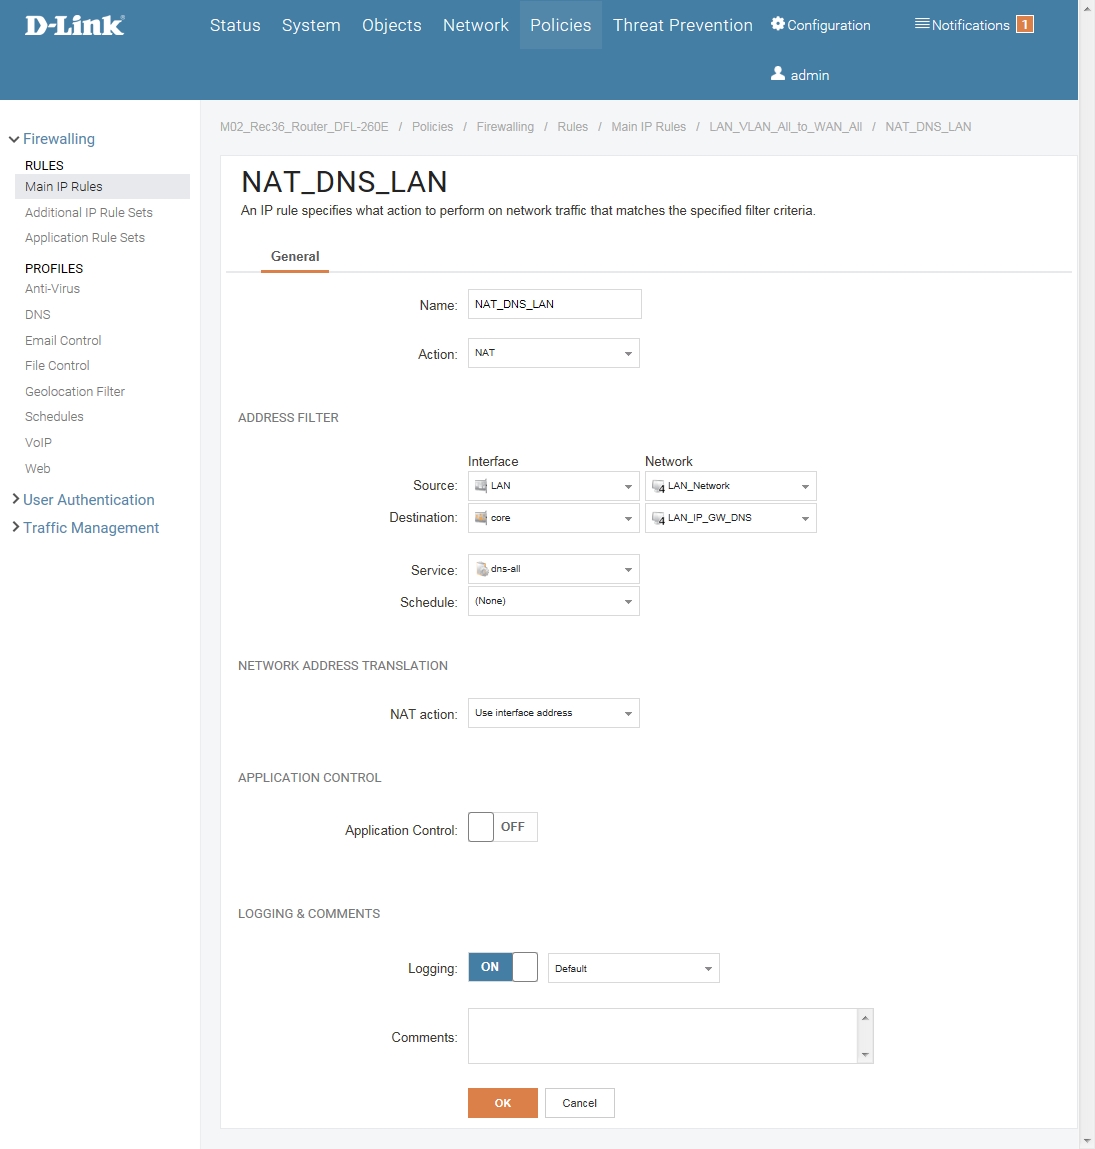Image resolution: width=1095 pixels, height=1149 pixels.
Task: Expand the User Authentication section
Action: 88,500
